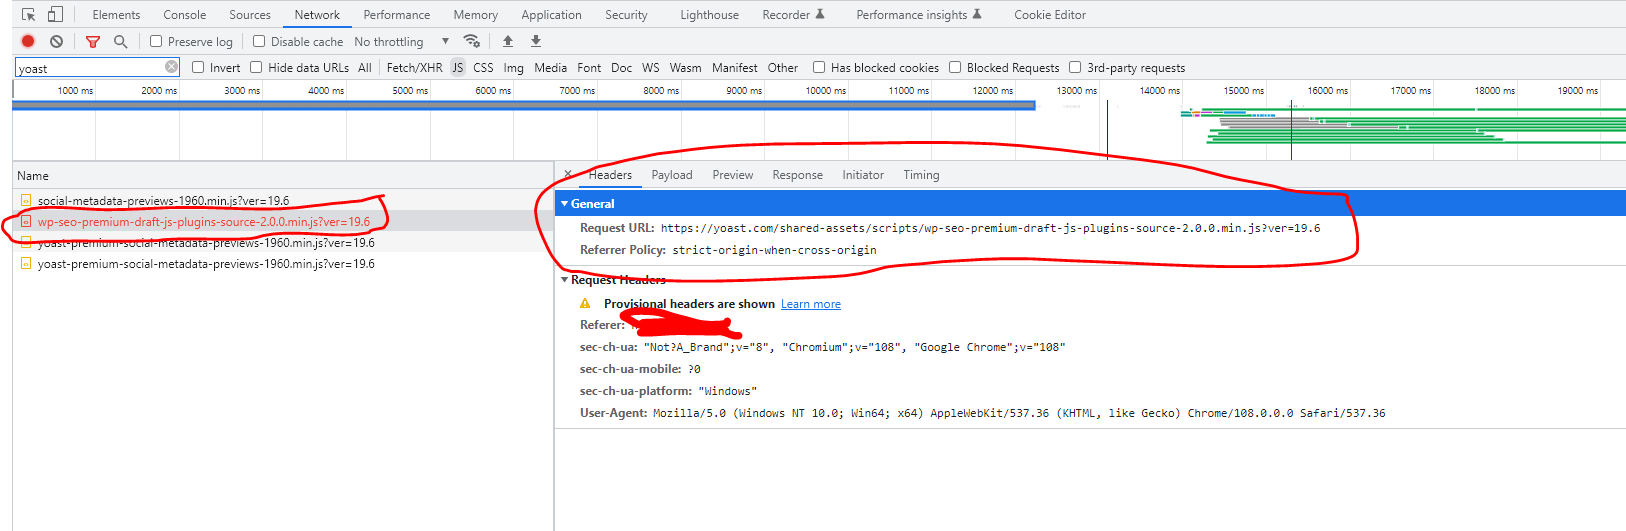Open the Lighthouse panel
The height and width of the screenshot is (531, 1626).
coord(709,14)
